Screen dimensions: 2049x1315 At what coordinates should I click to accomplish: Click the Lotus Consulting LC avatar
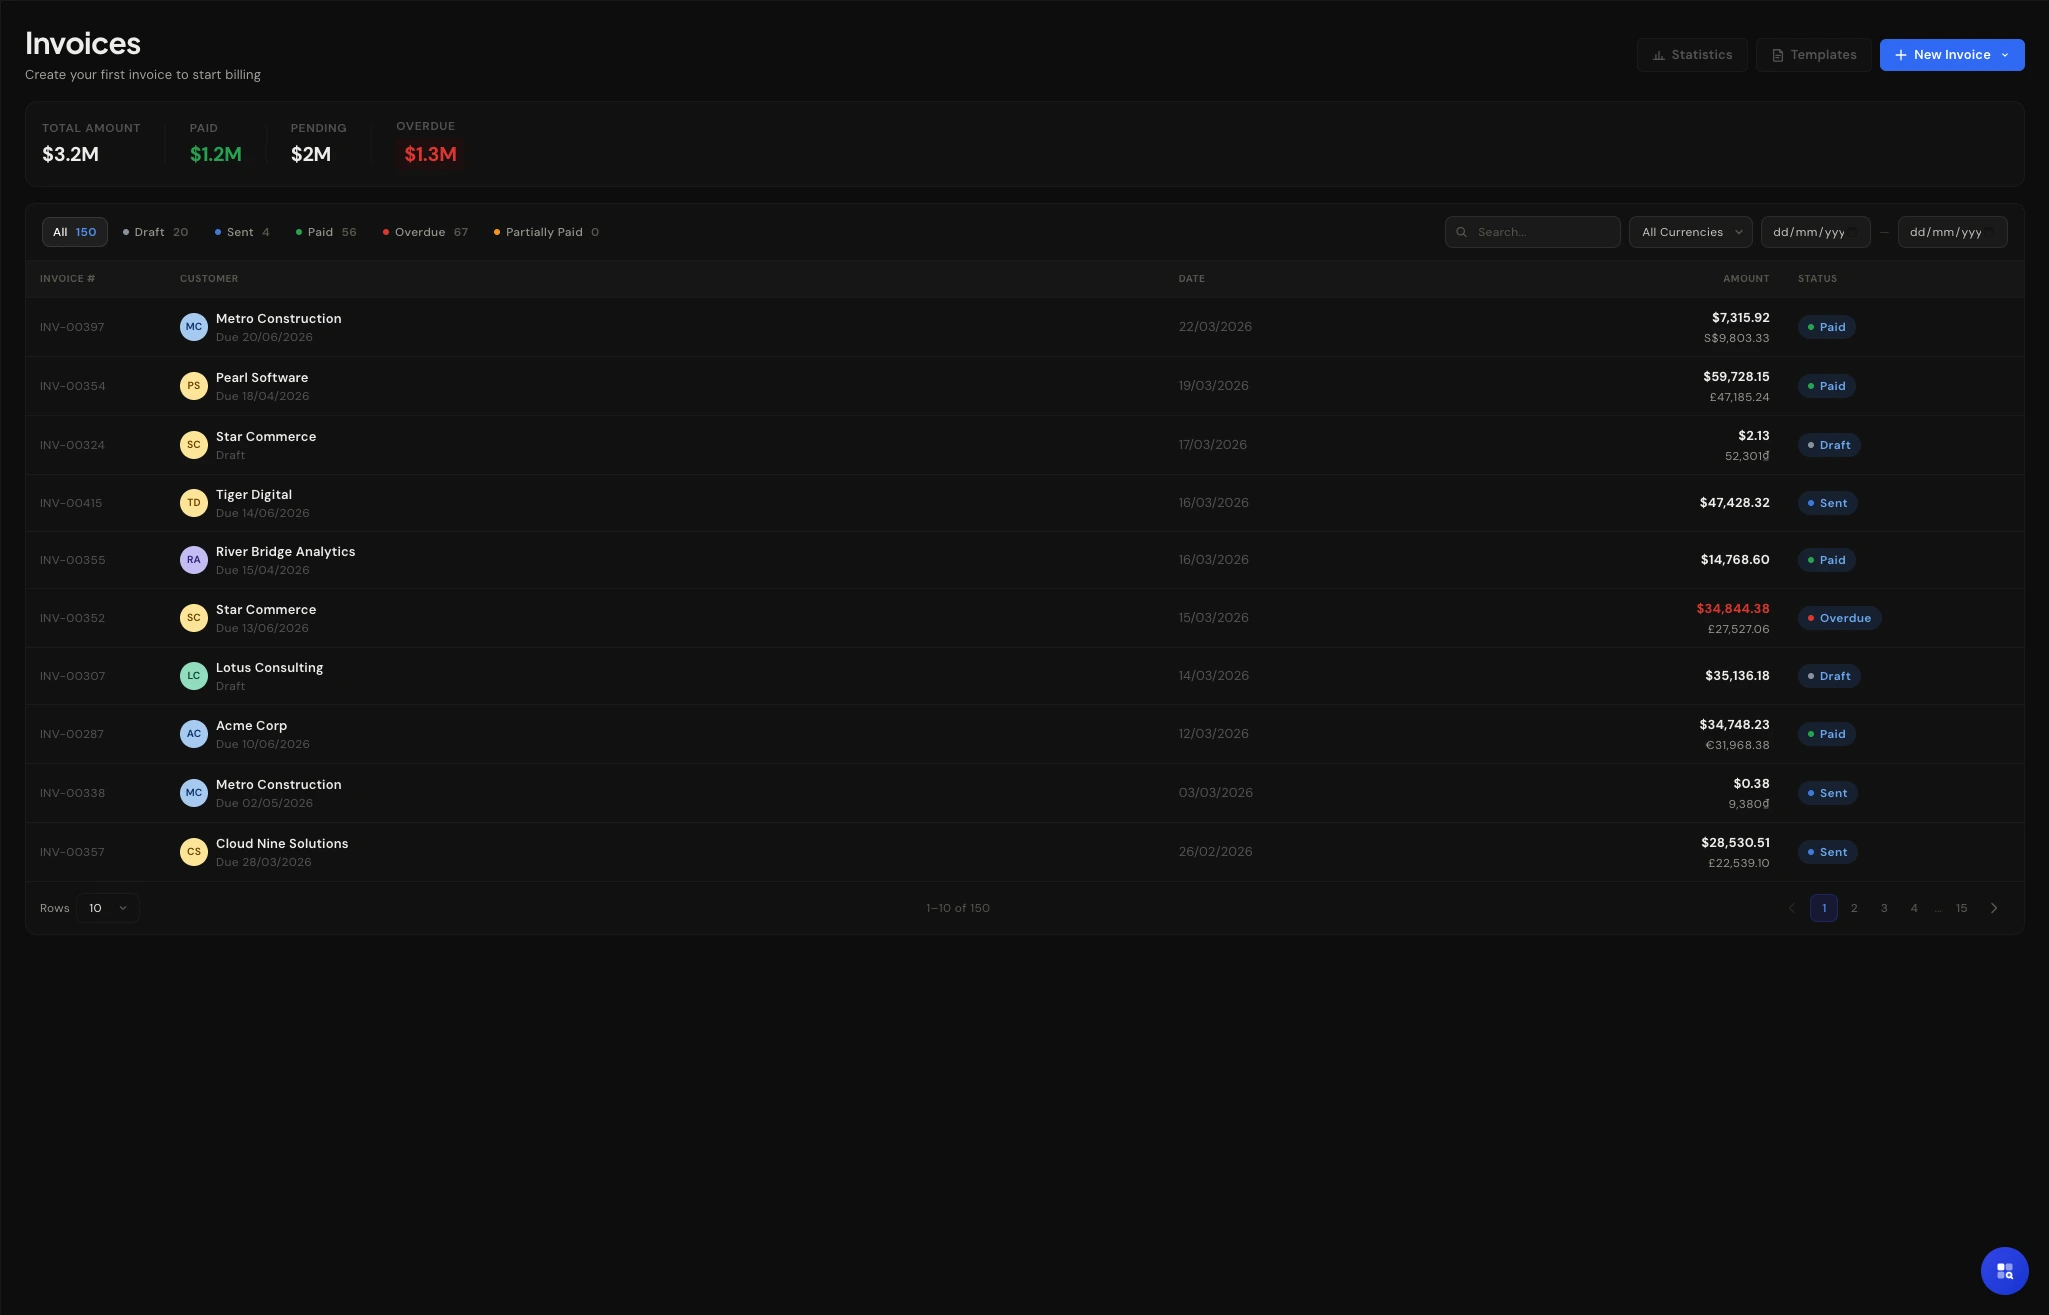193,676
